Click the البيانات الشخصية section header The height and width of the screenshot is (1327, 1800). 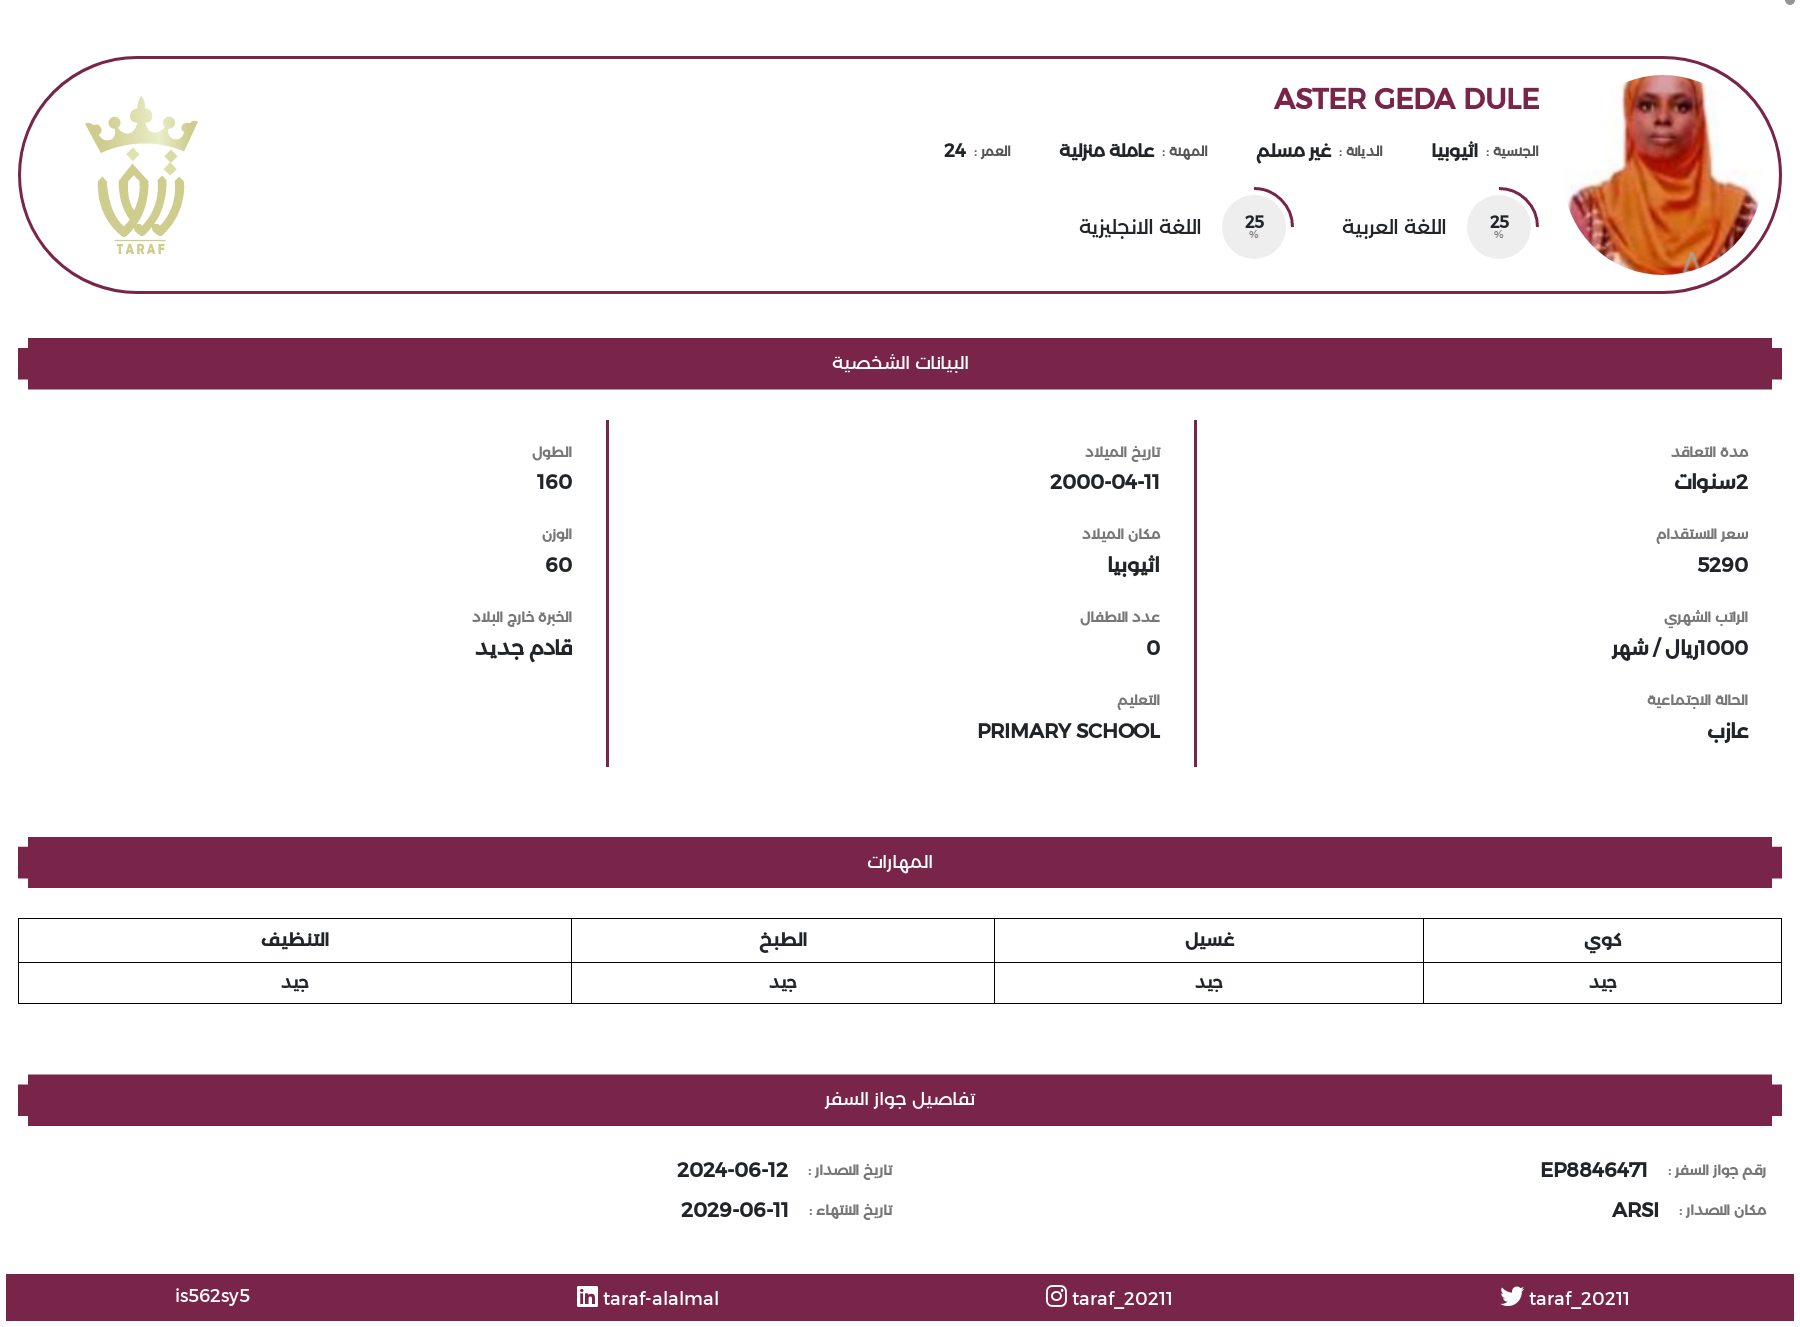(900, 363)
